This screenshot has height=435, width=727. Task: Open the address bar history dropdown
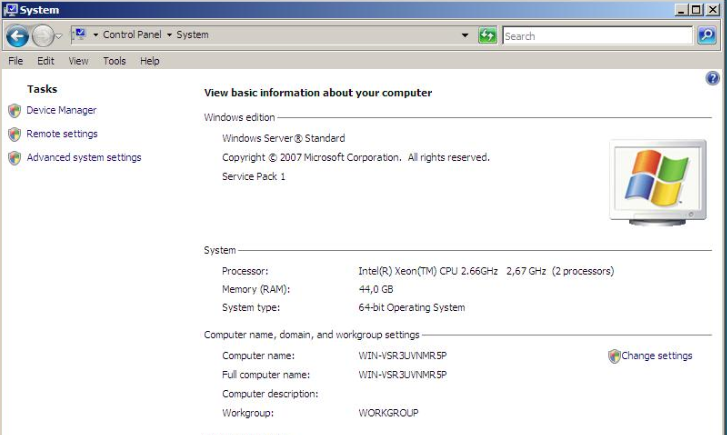point(465,35)
